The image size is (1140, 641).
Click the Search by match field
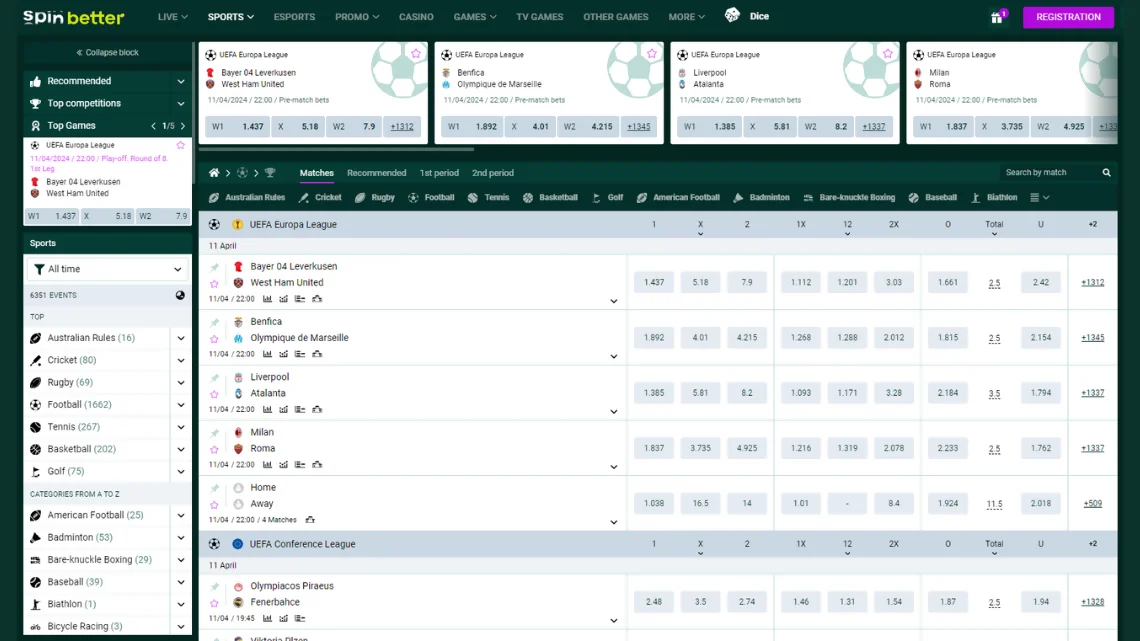1051,172
